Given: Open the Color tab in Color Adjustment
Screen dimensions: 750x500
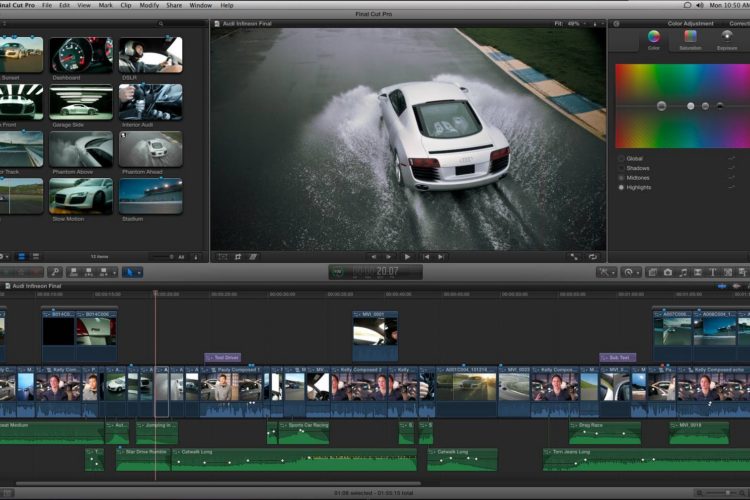Looking at the screenshot, I should 654,38.
